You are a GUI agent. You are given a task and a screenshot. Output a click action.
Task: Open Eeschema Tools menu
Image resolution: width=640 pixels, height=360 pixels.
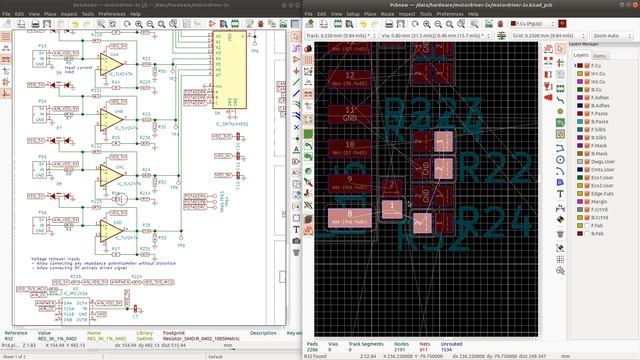coord(88,14)
